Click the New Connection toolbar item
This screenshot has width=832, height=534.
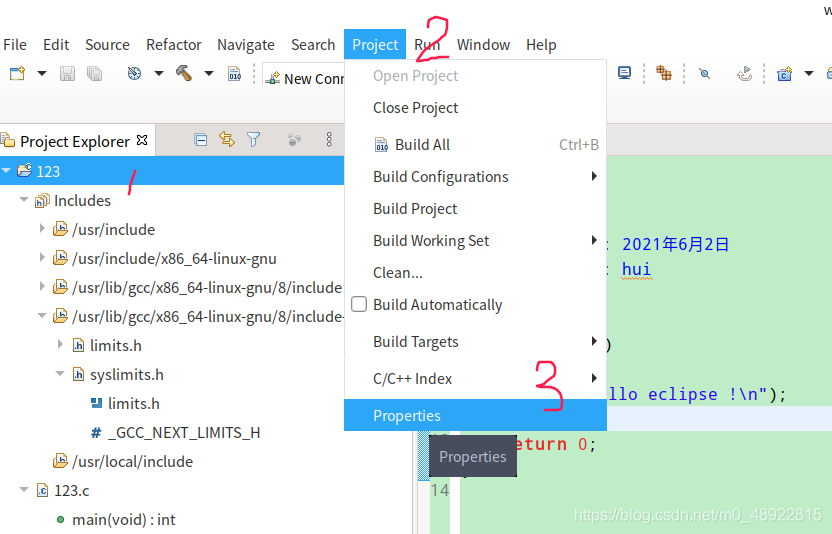tap(305, 79)
